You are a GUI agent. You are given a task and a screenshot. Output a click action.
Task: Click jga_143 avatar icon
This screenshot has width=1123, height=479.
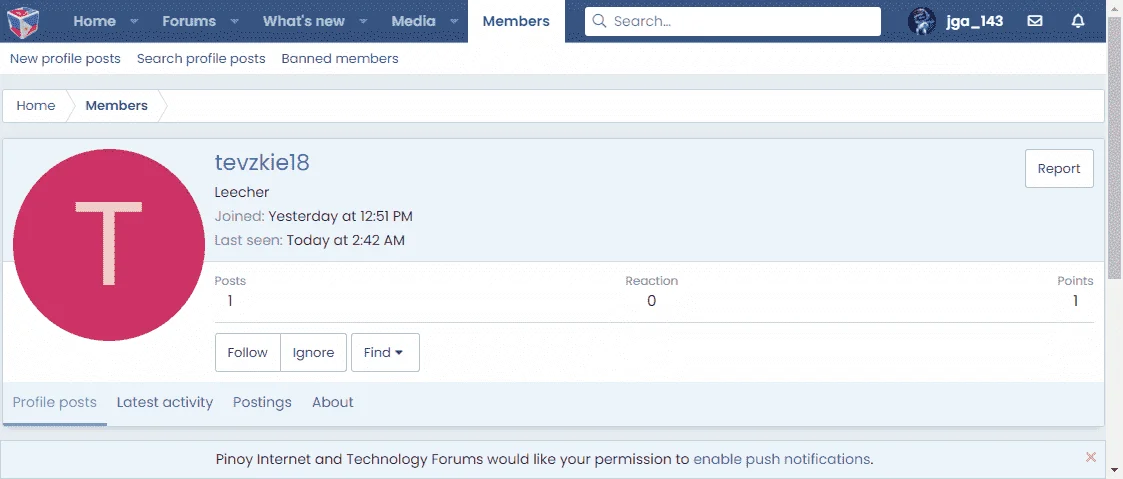(x=922, y=21)
